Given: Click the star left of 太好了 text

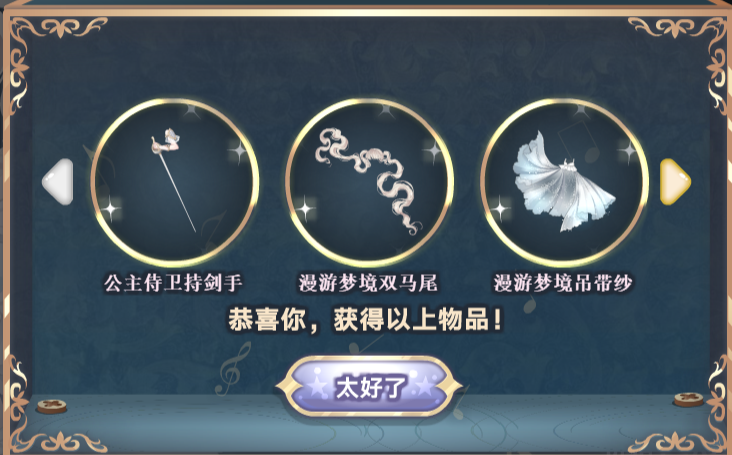Looking at the screenshot, I should coord(317,387).
